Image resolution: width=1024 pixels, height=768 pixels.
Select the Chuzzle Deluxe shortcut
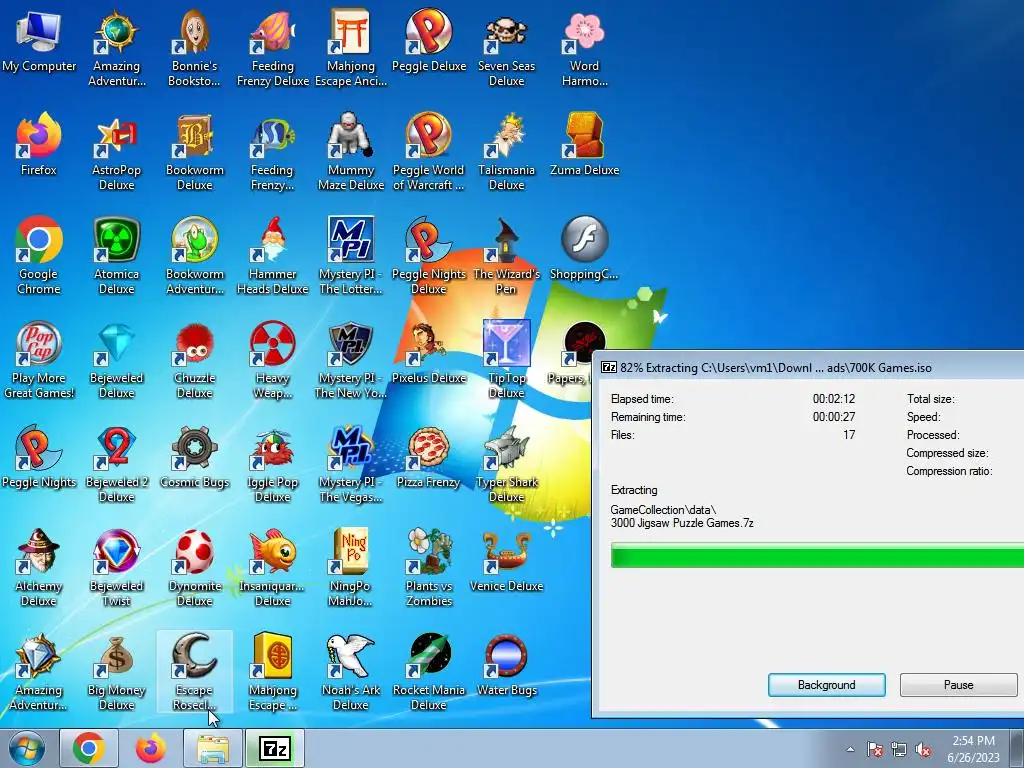point(194,360)
